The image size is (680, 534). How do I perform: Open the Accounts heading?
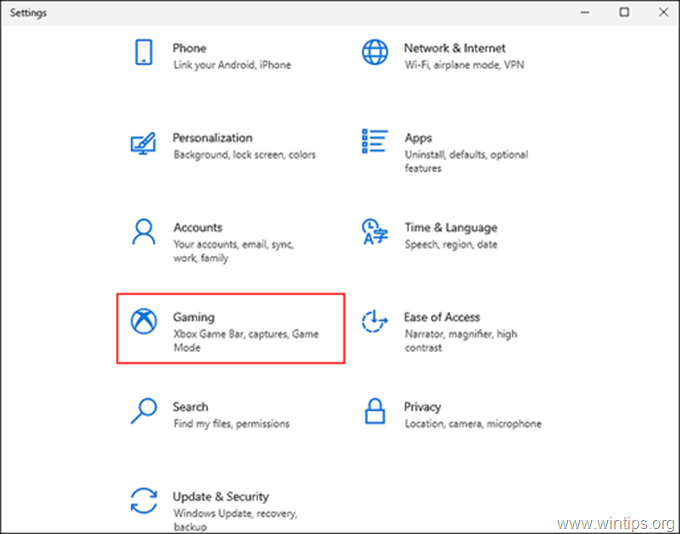198,227
